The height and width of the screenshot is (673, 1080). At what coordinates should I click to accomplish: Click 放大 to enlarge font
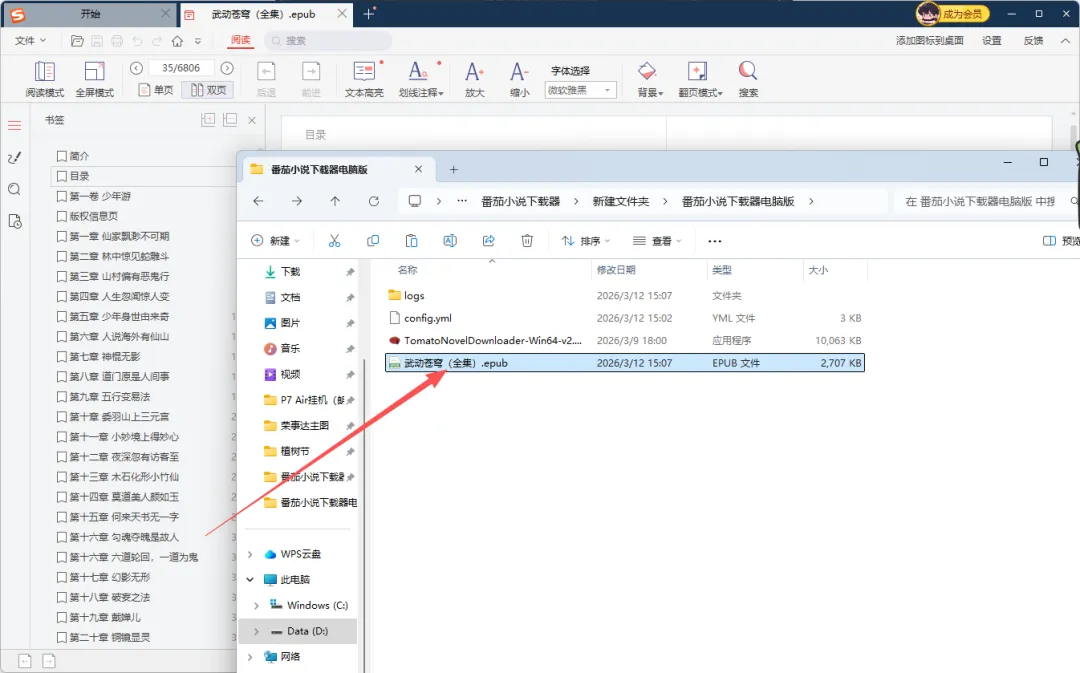[x=475, y=79]
